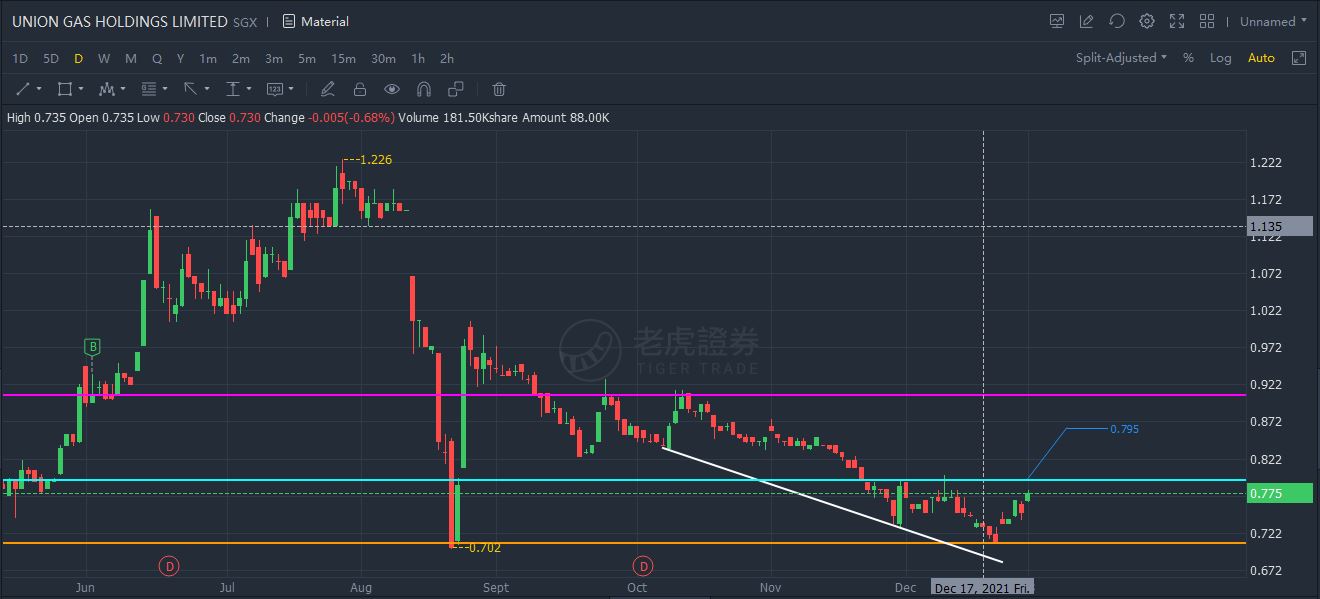Toggle percent scale mode
Screen dimensions: 1320x599
(x=1188, y=58)
